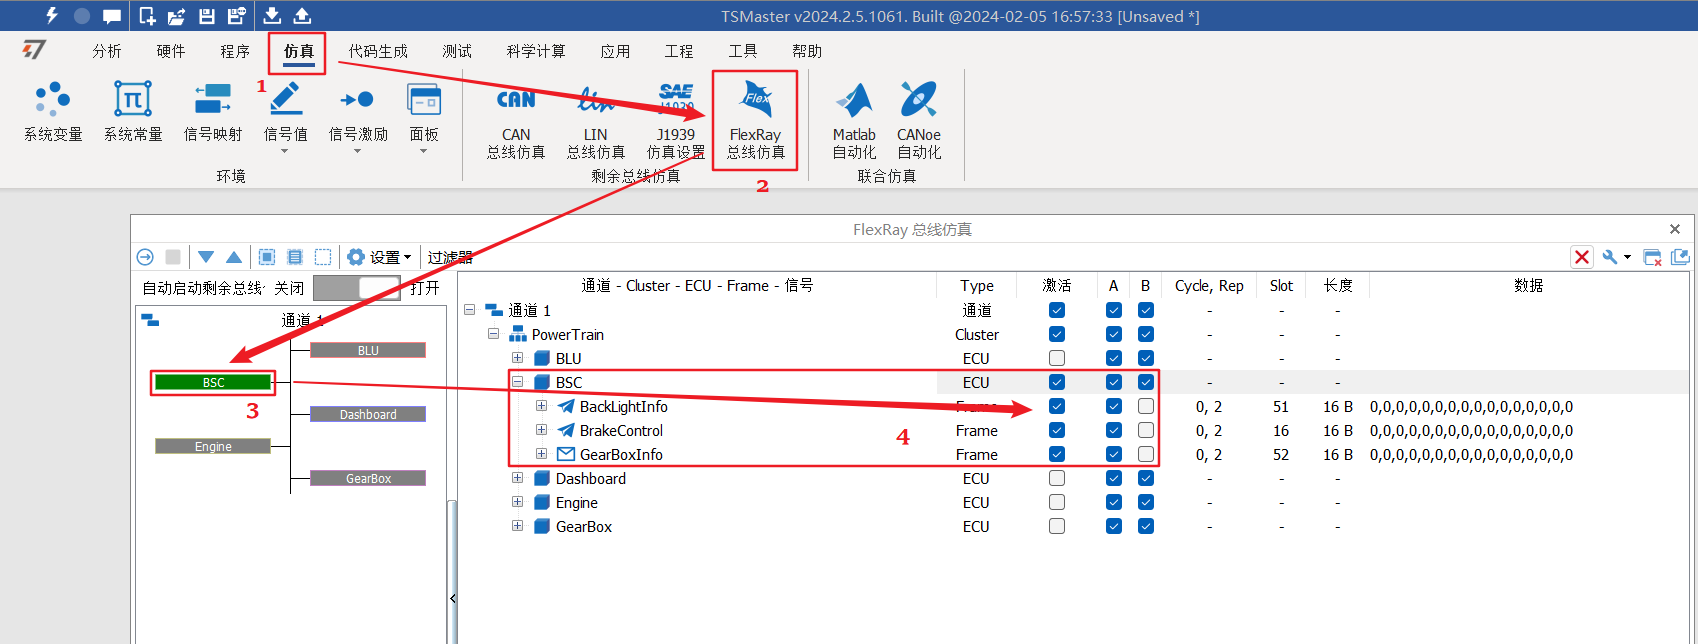Open 设置 dropdown in FlexRay toolbar
Image resolution: width=1698 pixels, height=644 pixels.
click(379, 257)
